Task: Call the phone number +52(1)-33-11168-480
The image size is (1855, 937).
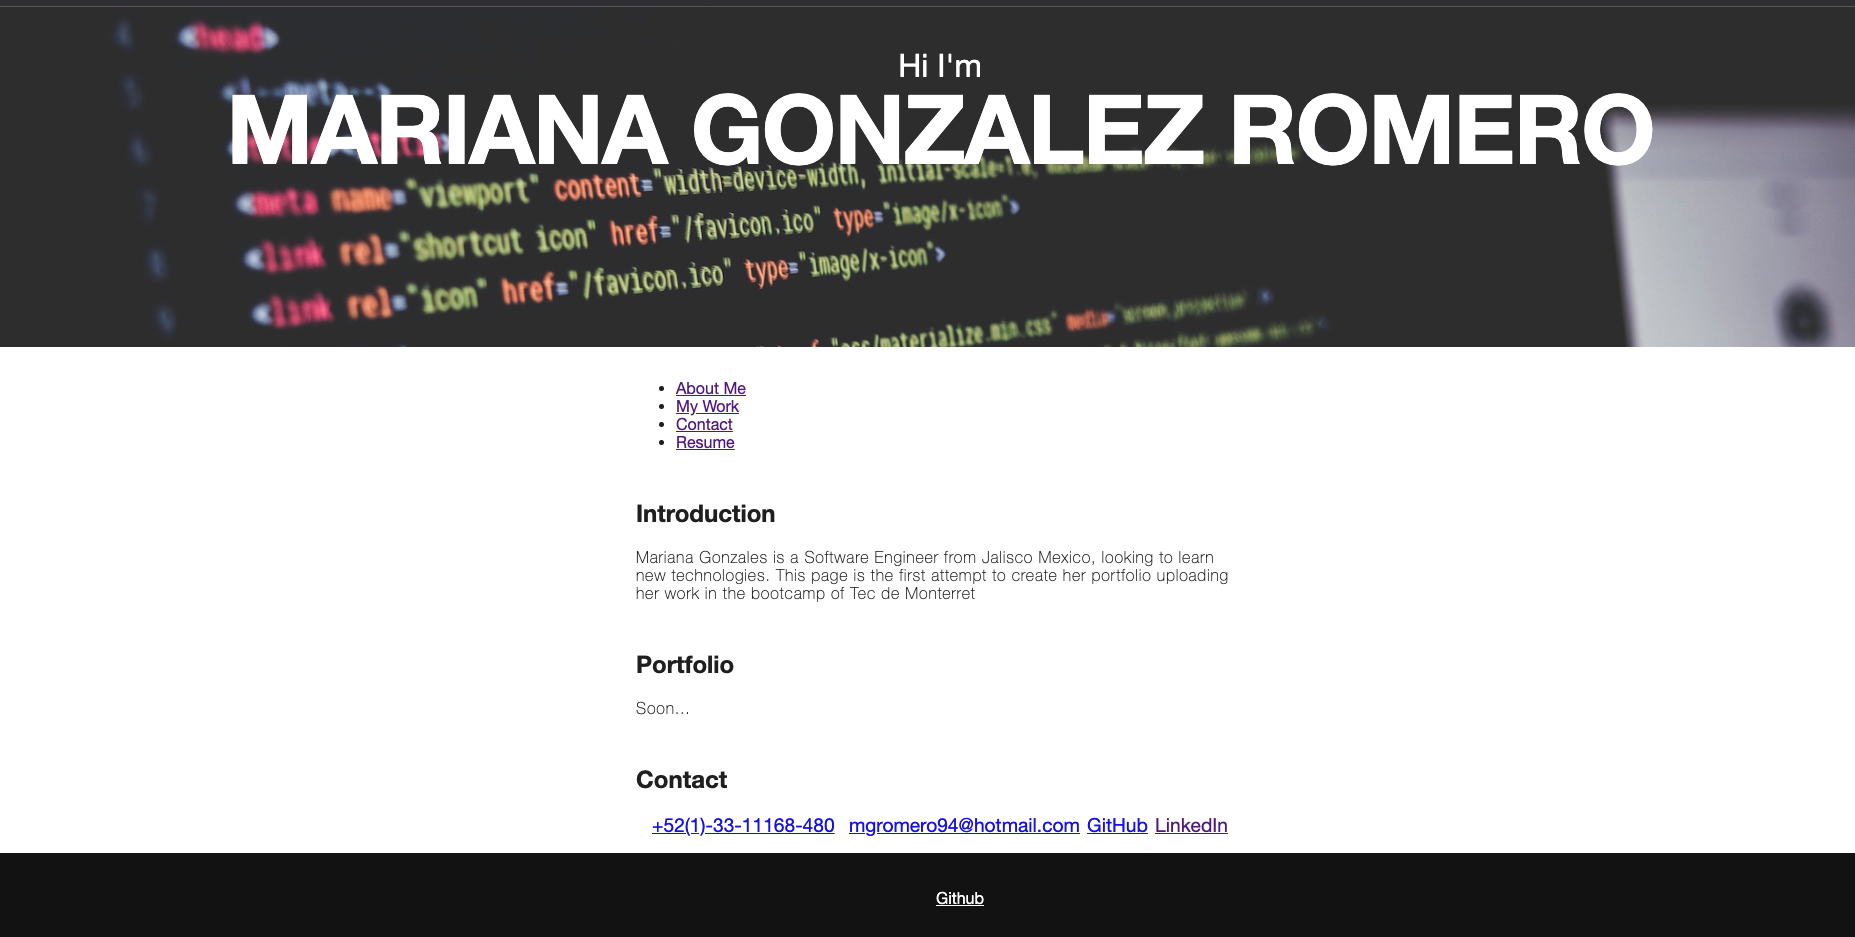Action: click(x=743, y=825)
